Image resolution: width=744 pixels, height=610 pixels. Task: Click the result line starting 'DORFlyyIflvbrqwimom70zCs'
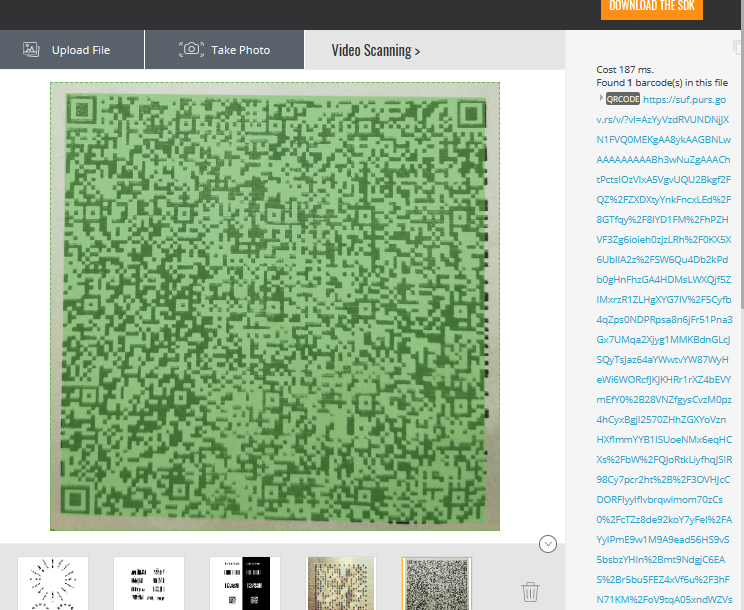pyautogui.click(x=660, y=499)
